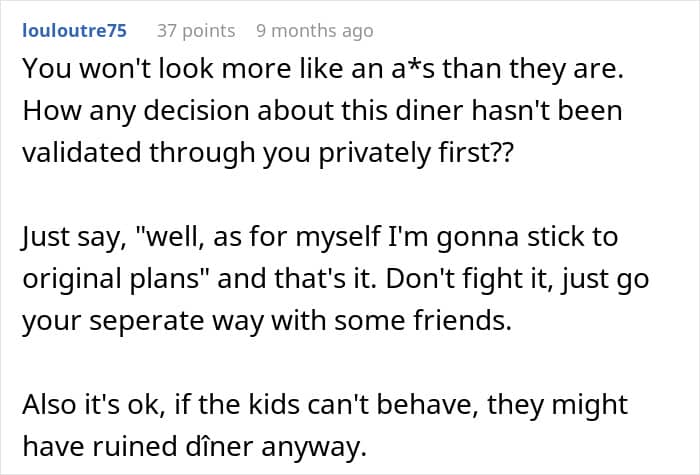Click the word 'seperate' in the comment
The width and height of the screenshot is (700, 475).
146,321
